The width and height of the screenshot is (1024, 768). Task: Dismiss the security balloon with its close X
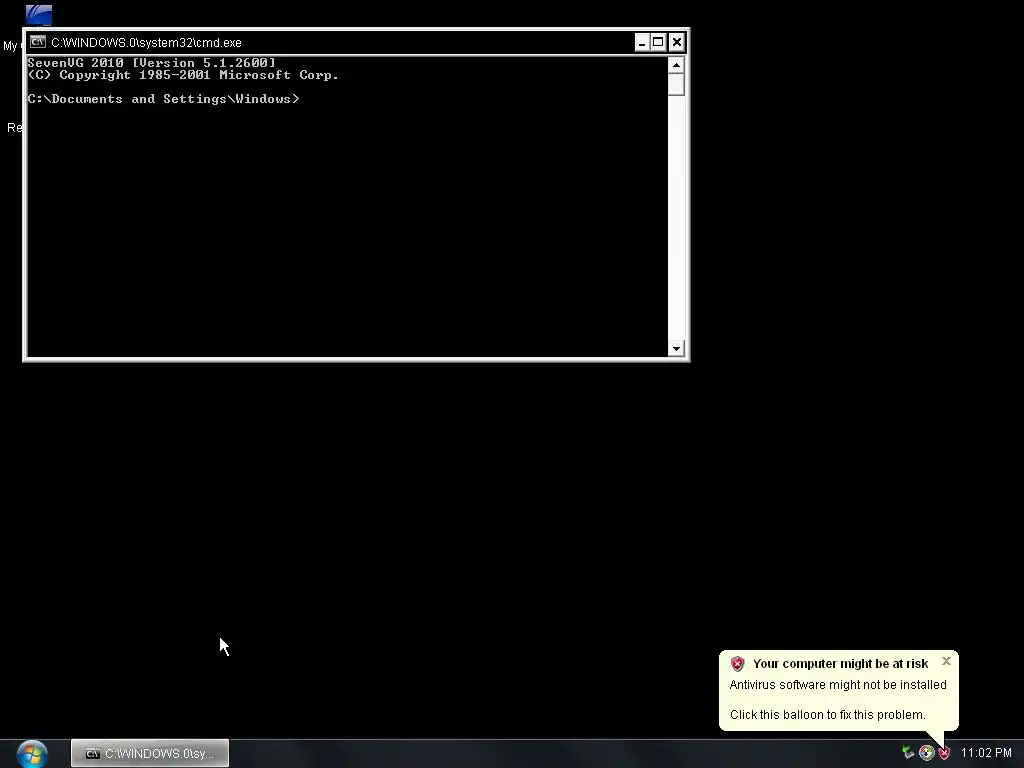point(946,662)
